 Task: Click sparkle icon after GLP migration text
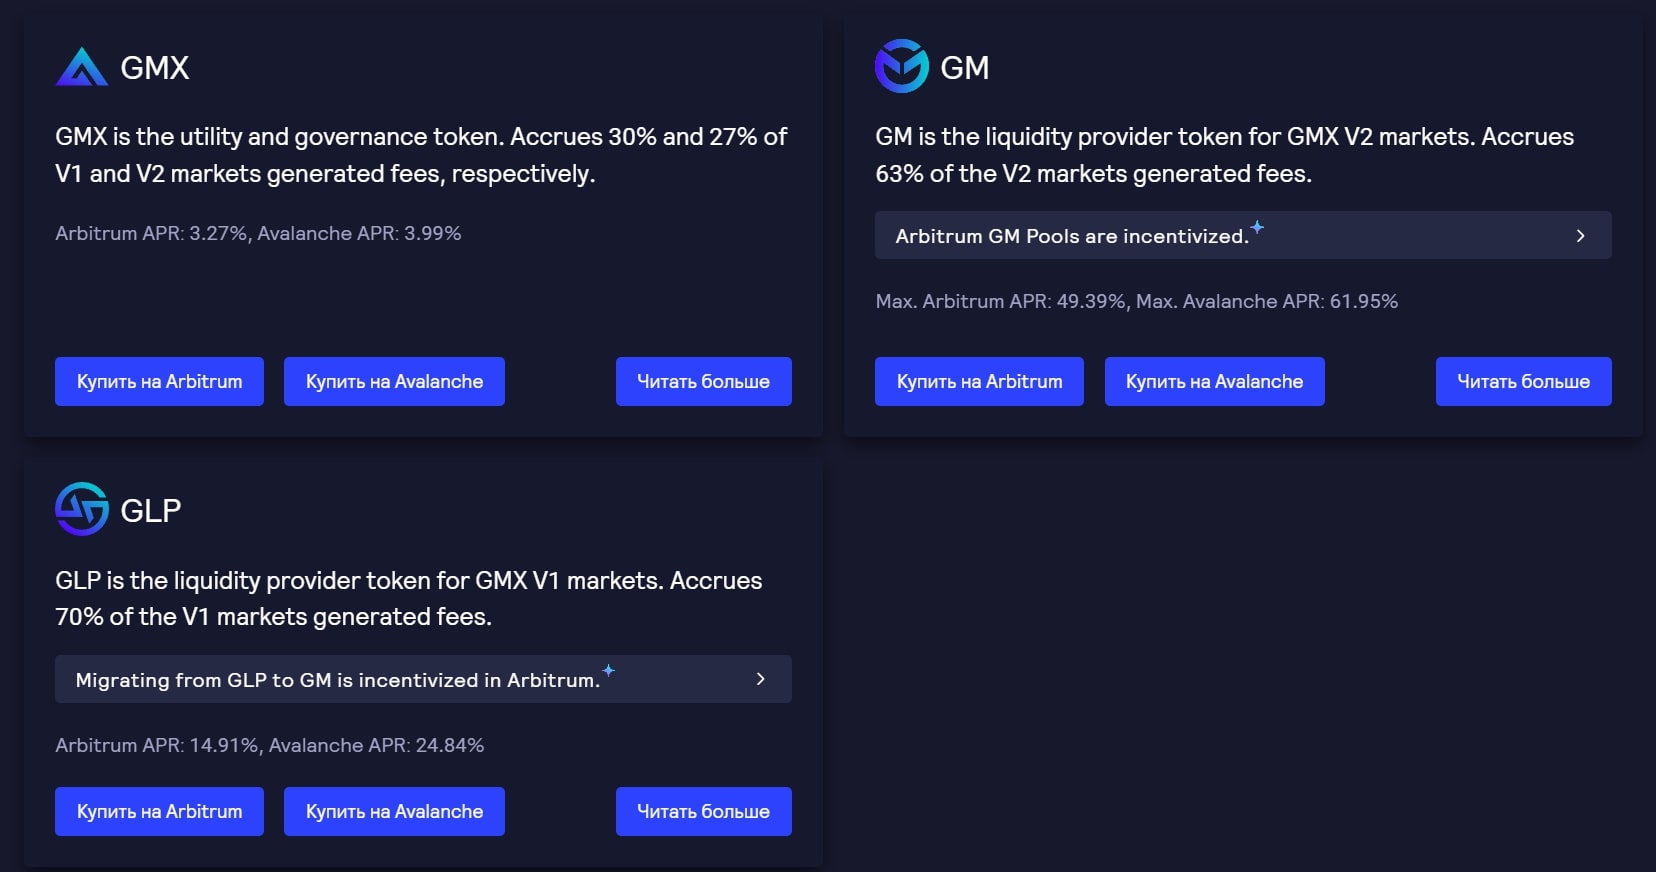[608, 670]
